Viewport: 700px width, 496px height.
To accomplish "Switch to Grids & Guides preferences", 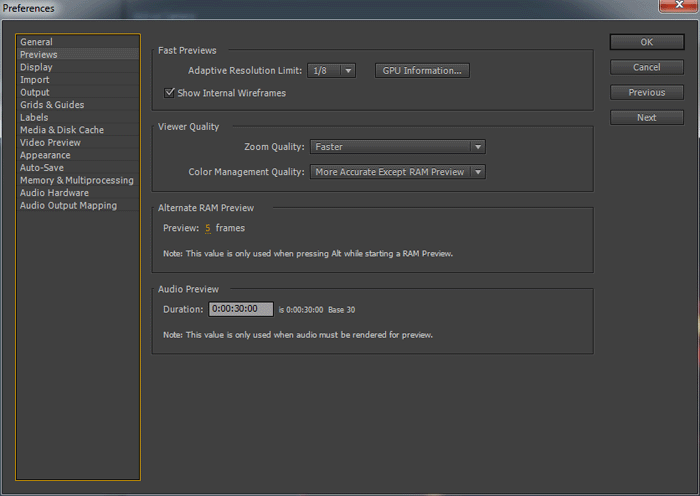I will tap(52, 105).
